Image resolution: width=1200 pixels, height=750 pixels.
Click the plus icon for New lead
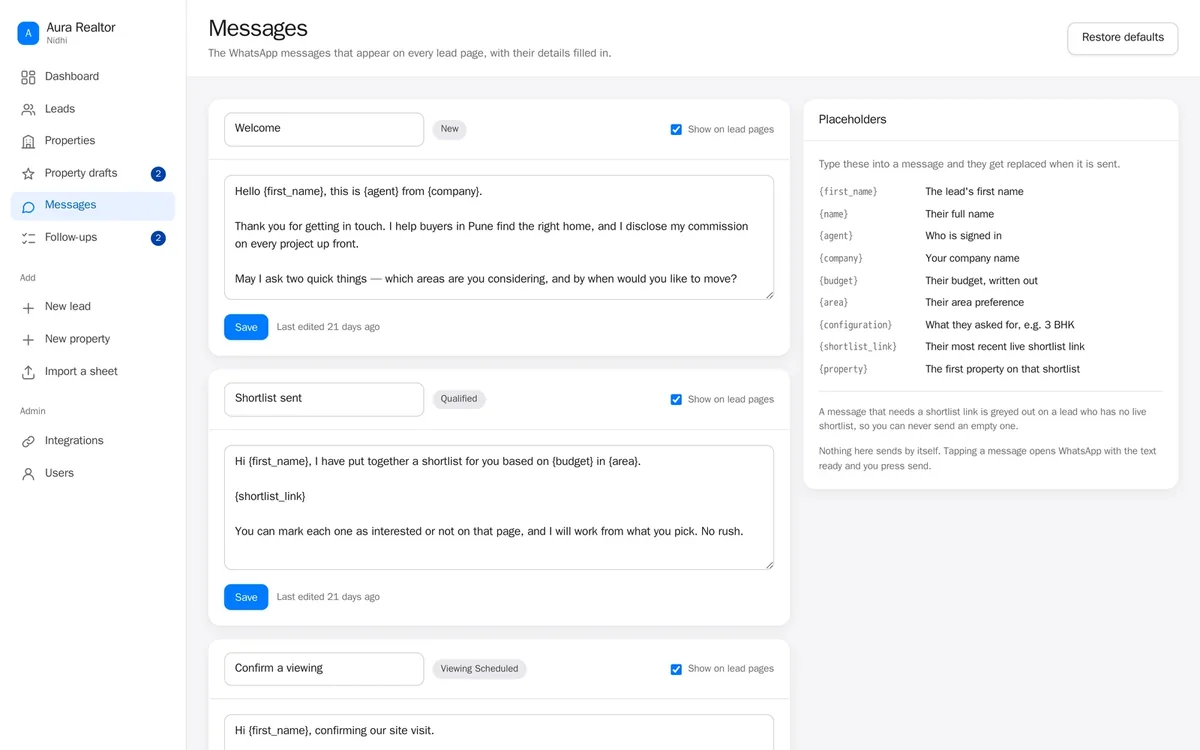[28, 307]
